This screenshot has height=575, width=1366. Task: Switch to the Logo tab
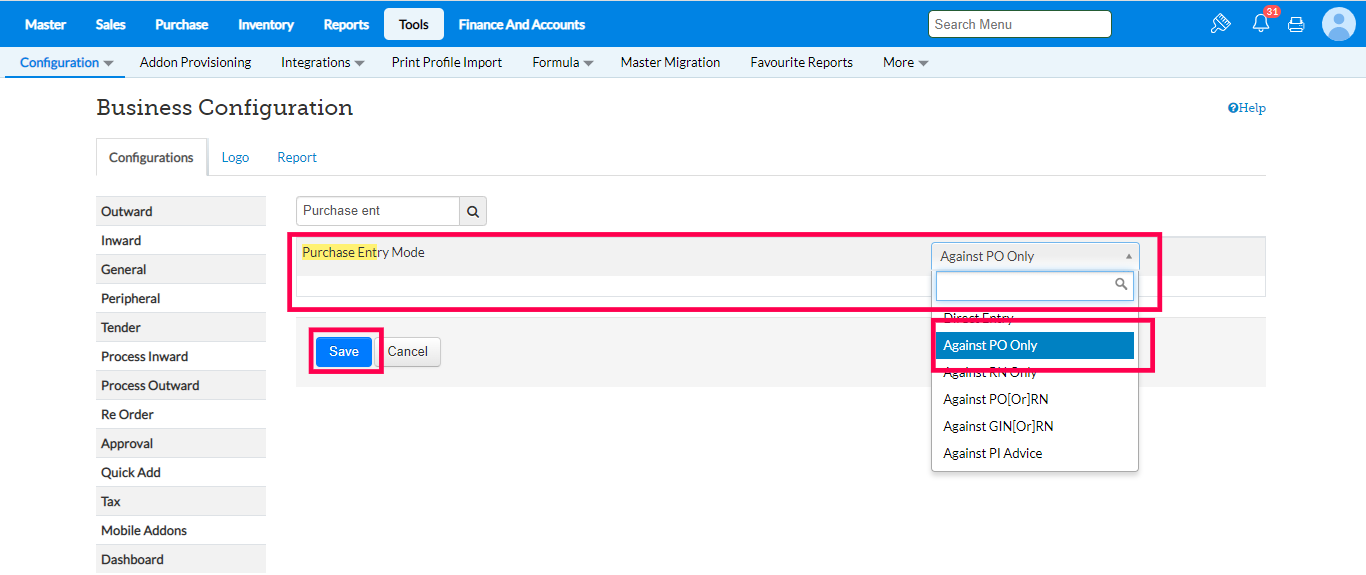click(235, 157)
